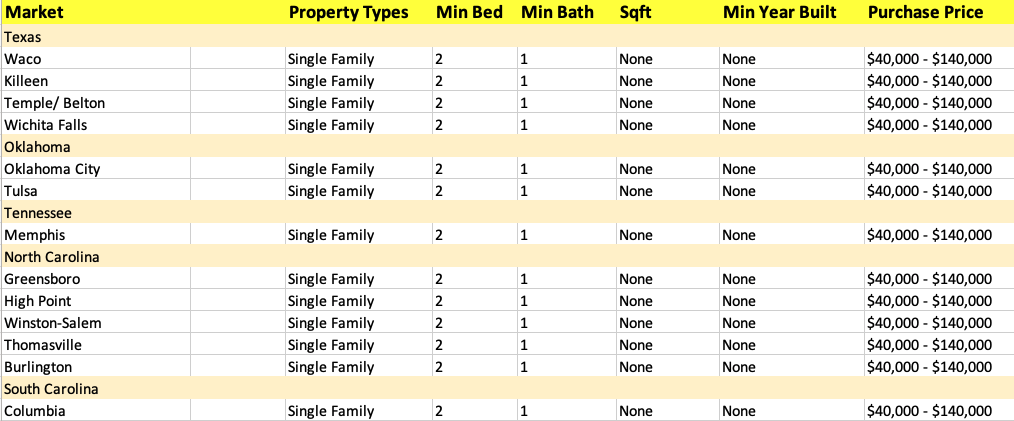
Task: Click the South Carolina section row
Action: point(507,389)
